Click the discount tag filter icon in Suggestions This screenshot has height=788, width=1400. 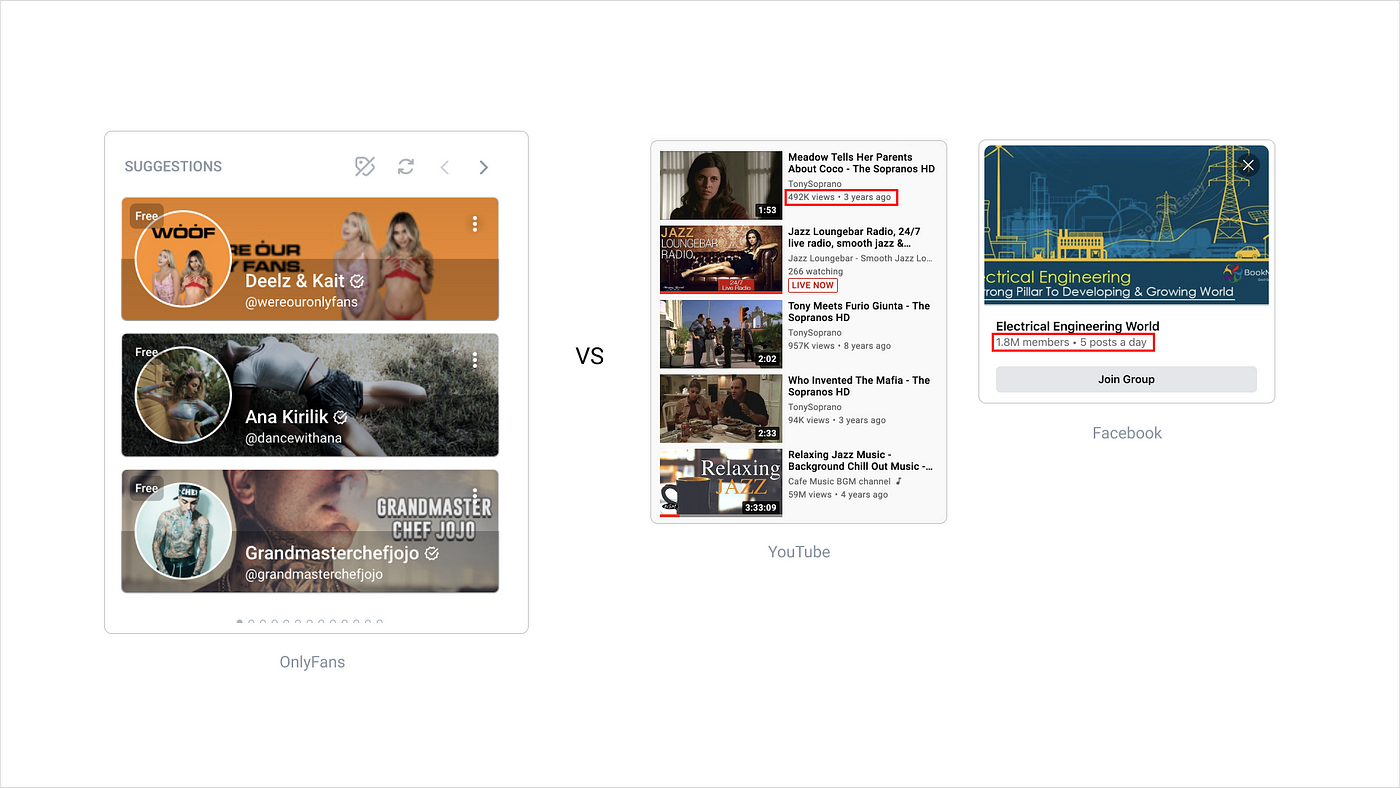365,167
